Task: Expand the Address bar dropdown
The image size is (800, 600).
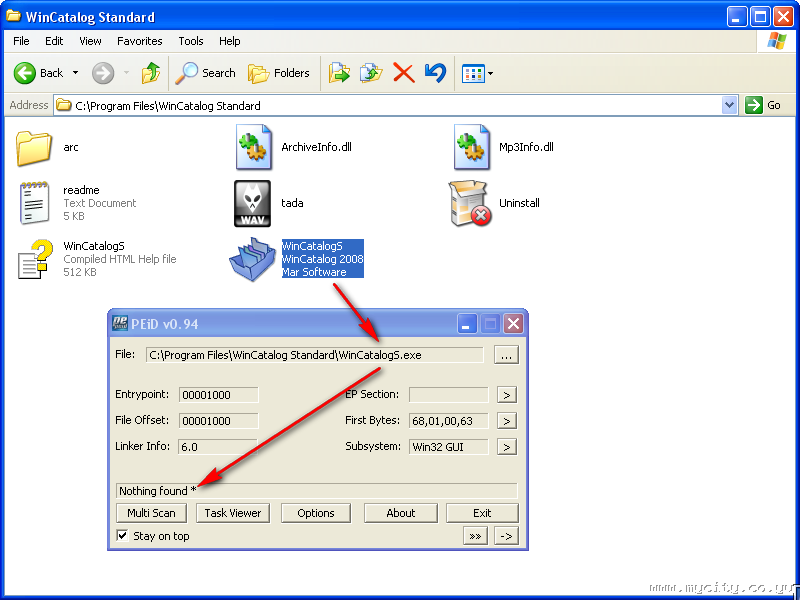Action: coord(730,105)
